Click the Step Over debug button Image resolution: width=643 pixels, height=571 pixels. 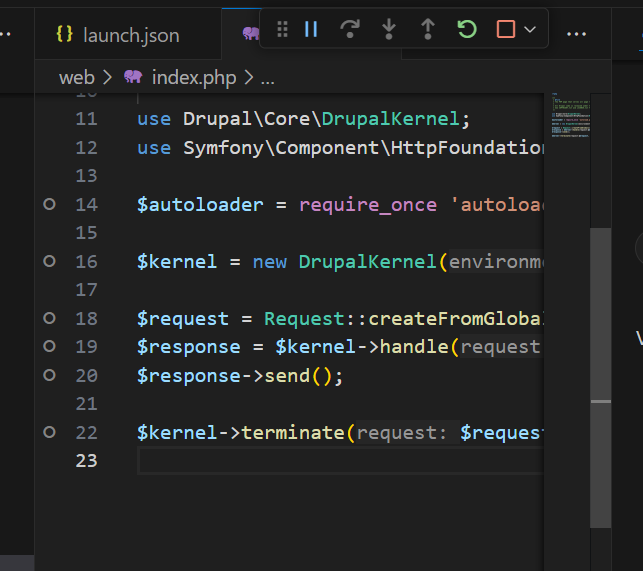pos(350,29)
